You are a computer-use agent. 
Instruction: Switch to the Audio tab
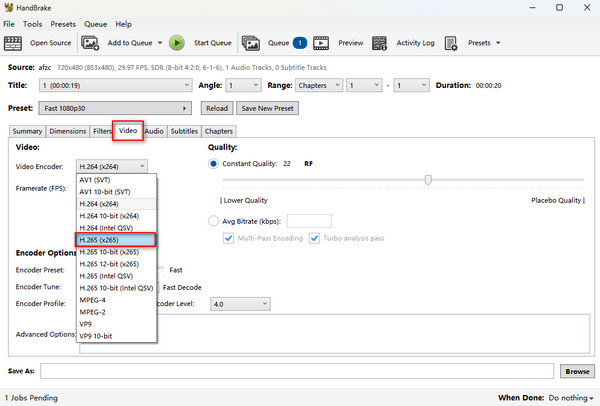point(154,131)
